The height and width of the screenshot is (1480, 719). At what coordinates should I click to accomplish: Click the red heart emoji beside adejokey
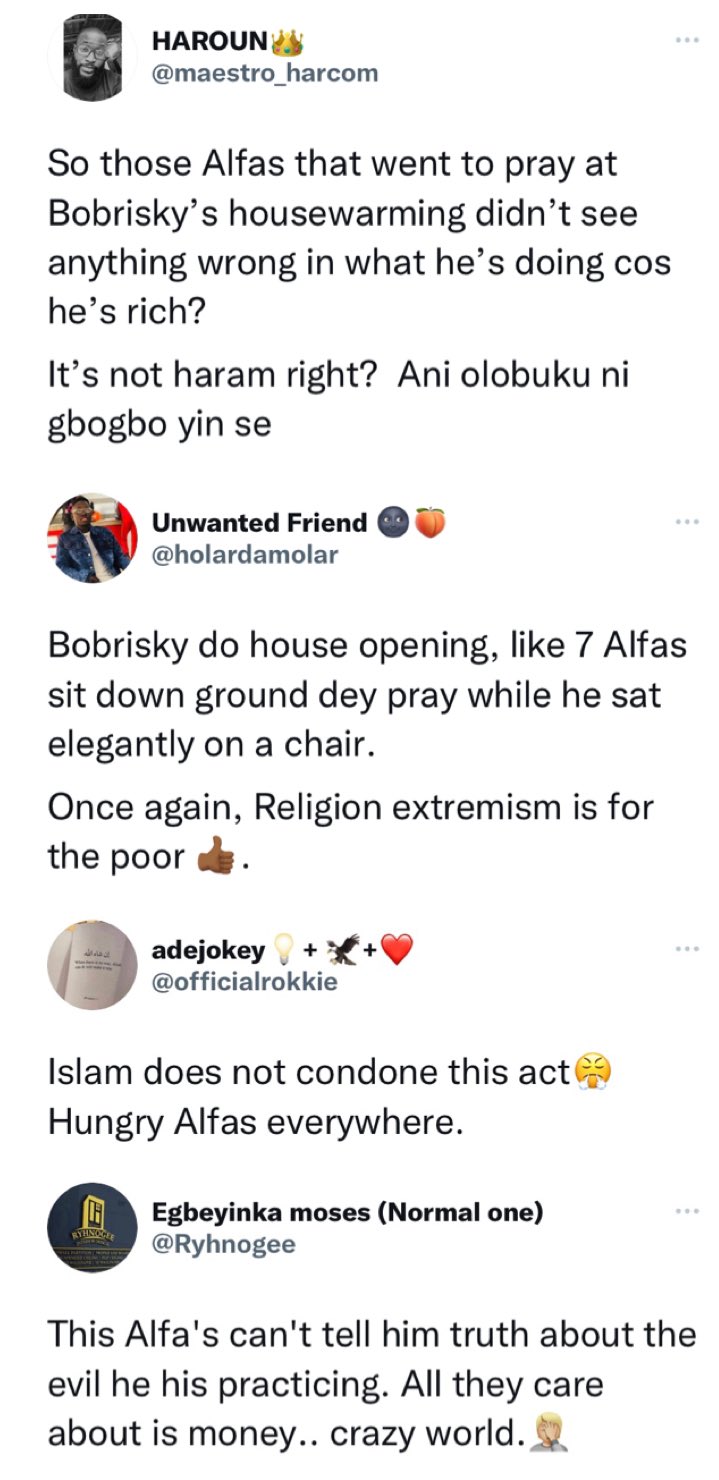(x=397, y=949)
